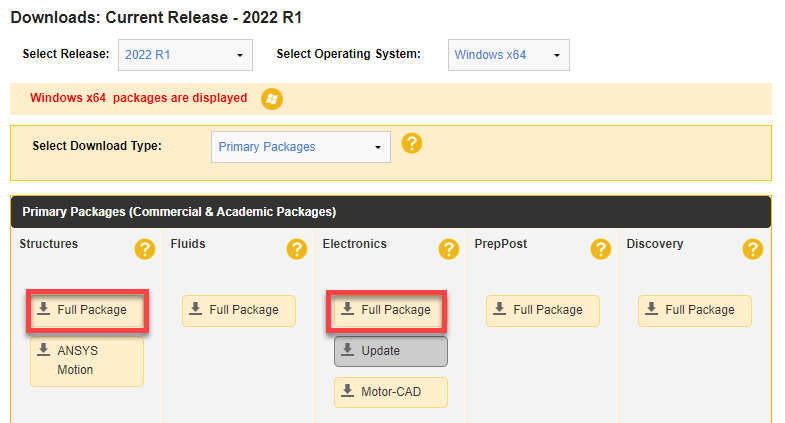Download the Electronics Full Package

click(x=391, y=310)
